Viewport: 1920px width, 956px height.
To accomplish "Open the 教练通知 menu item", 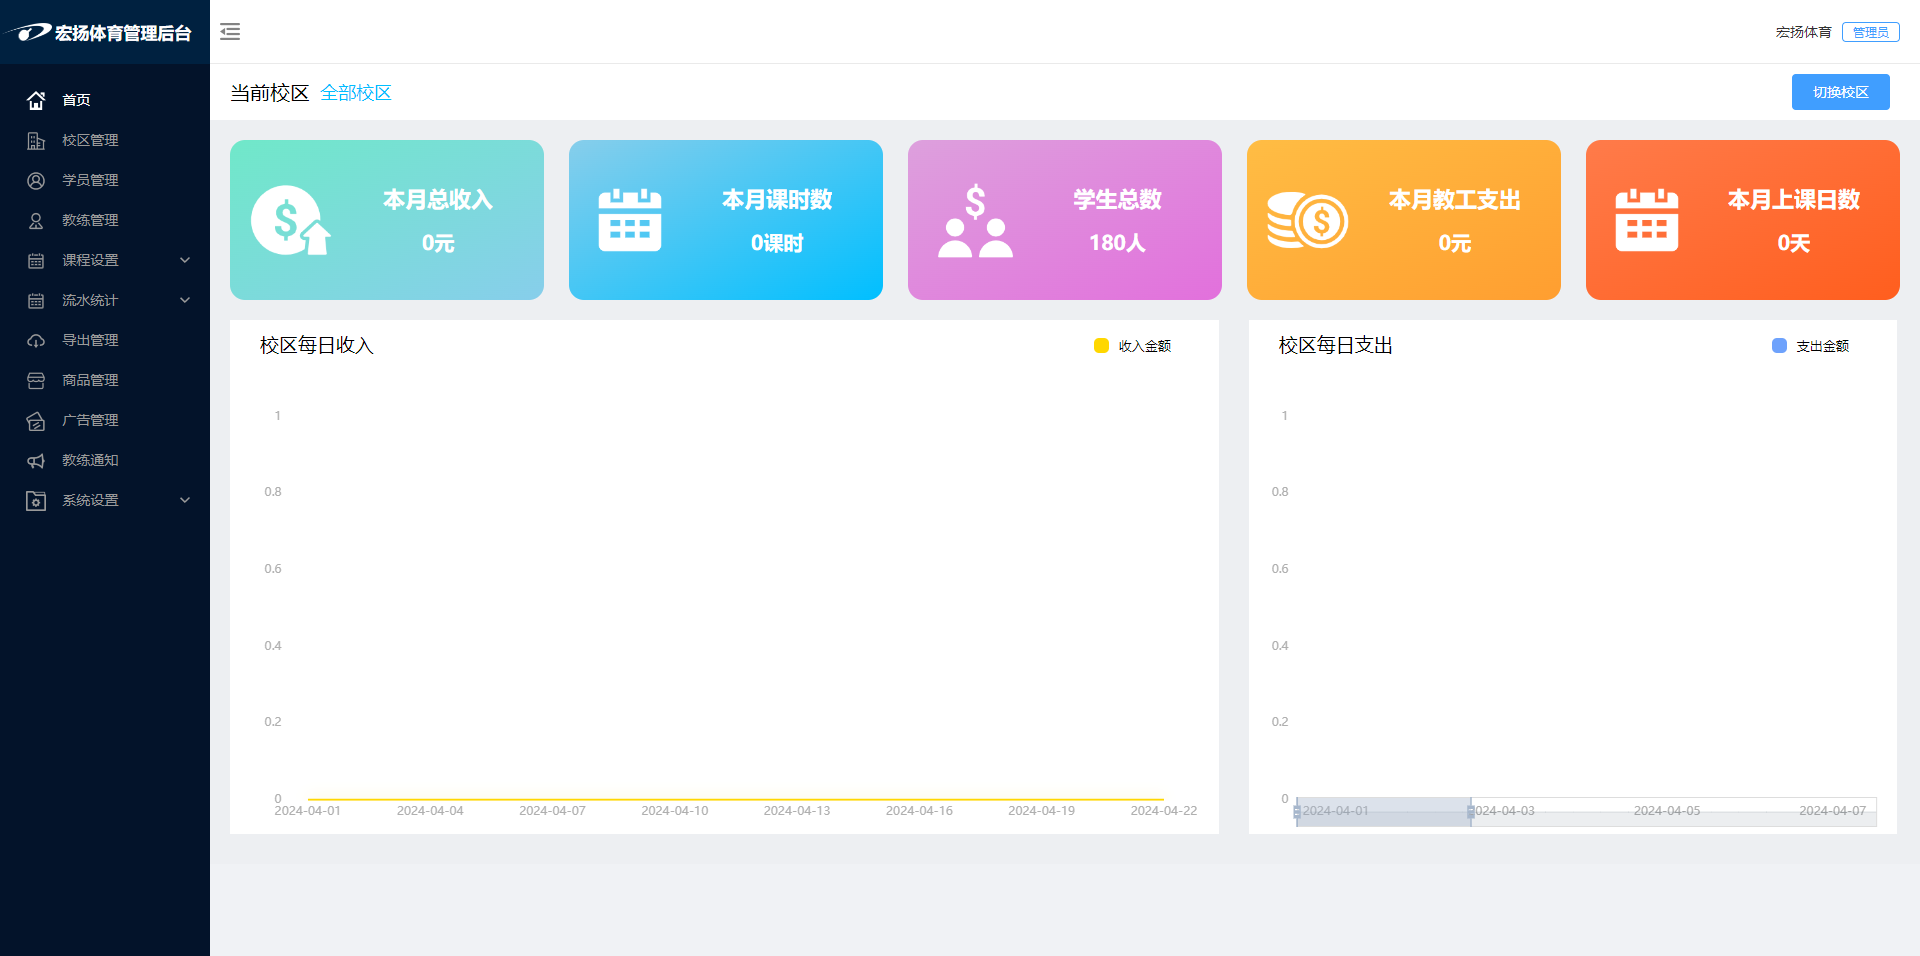I will click(105, 460).
